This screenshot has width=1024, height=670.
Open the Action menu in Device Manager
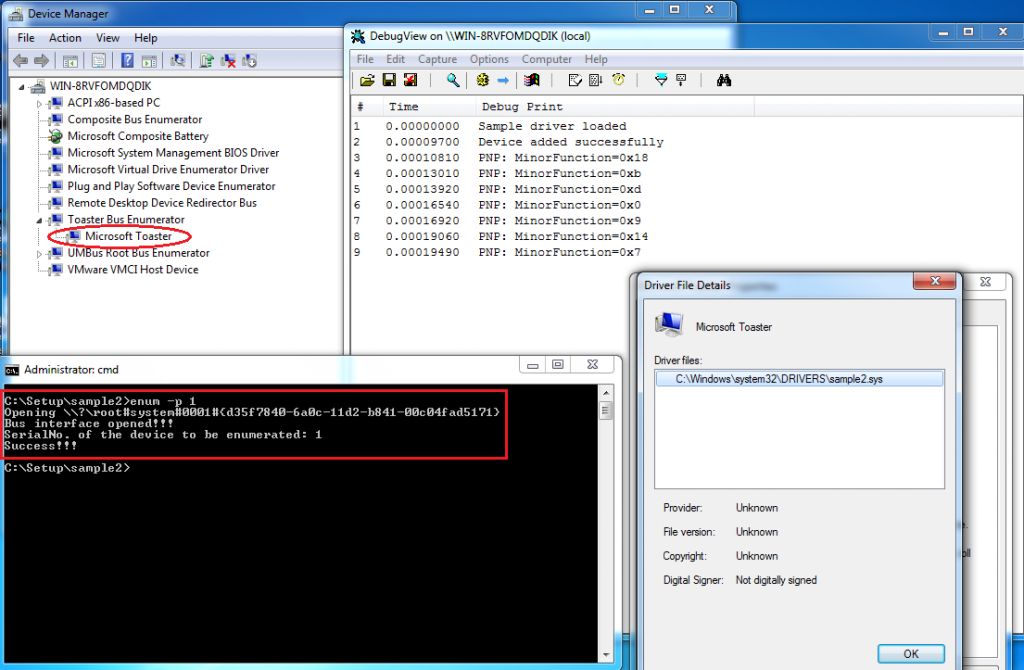tap(65, 37)
